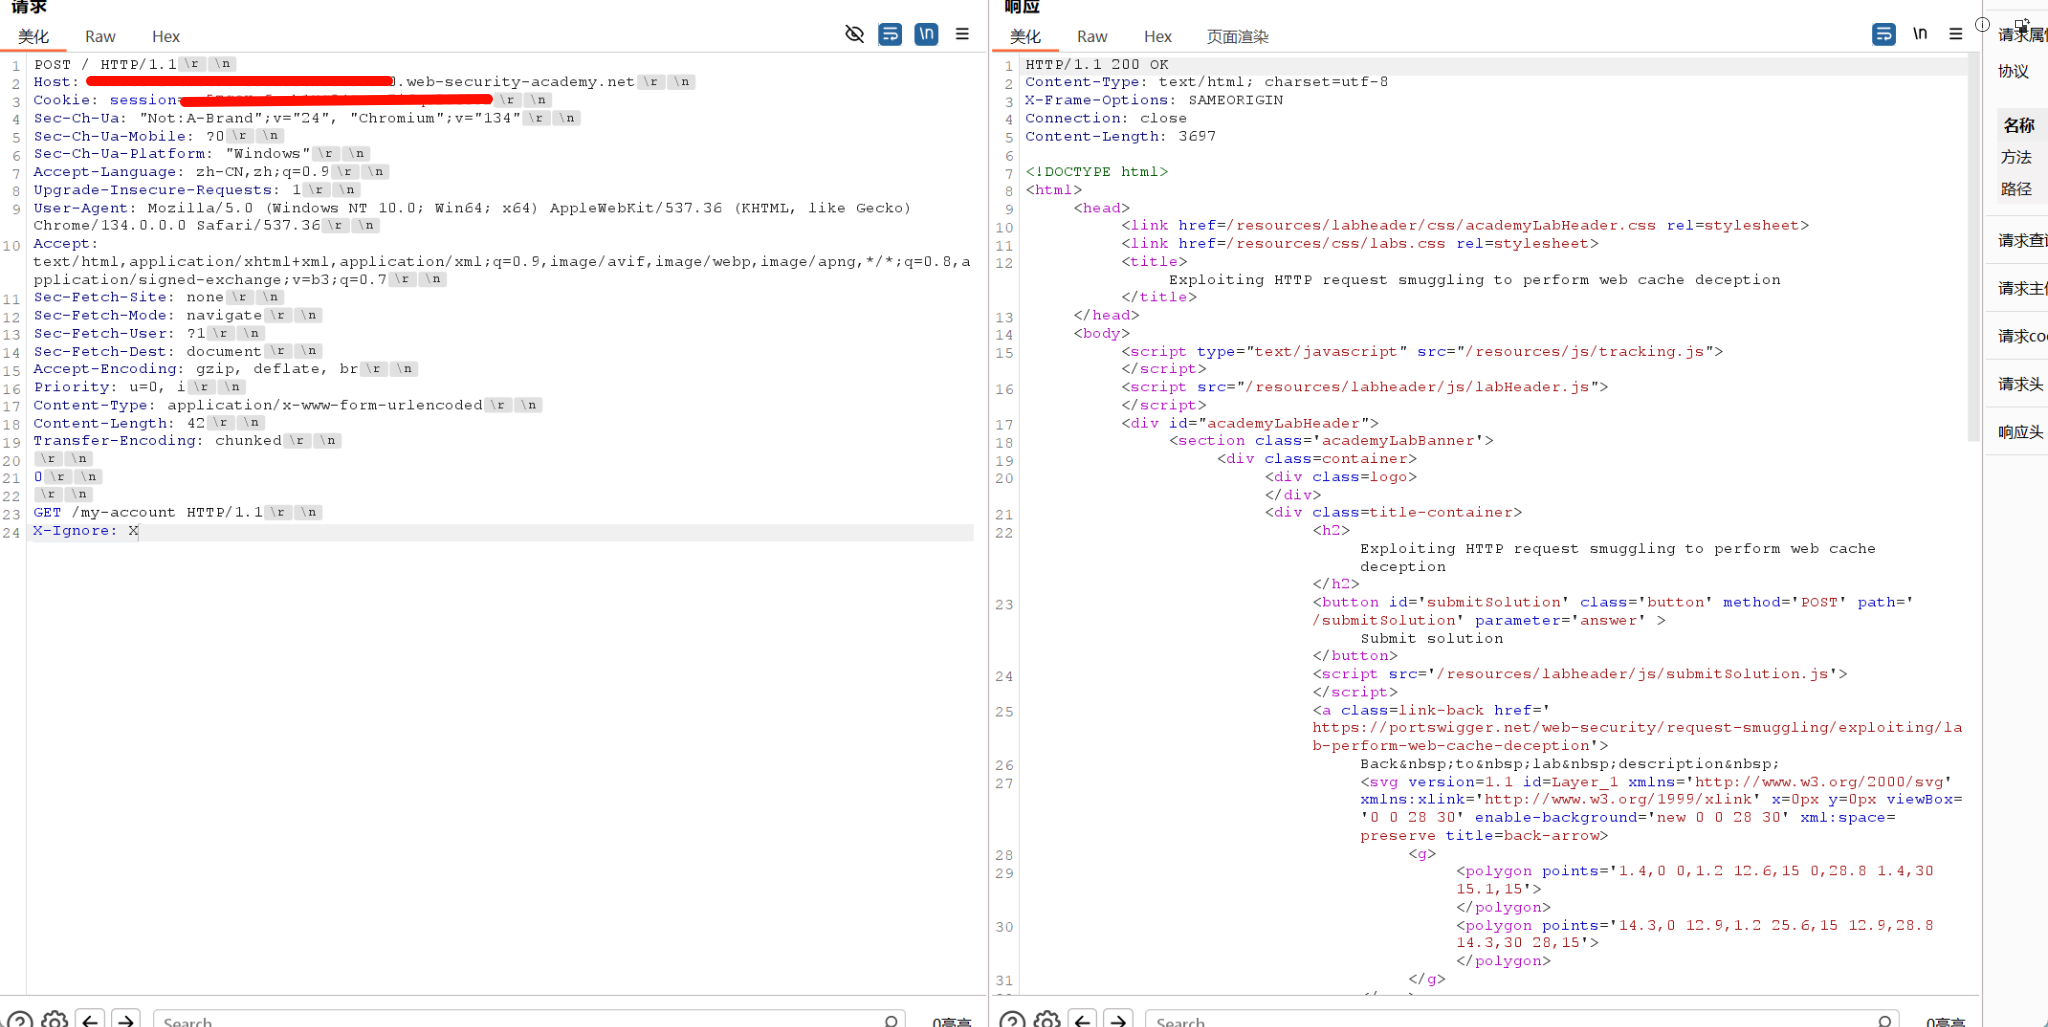Open the 页面渲染 response tab

[1237, 36]
